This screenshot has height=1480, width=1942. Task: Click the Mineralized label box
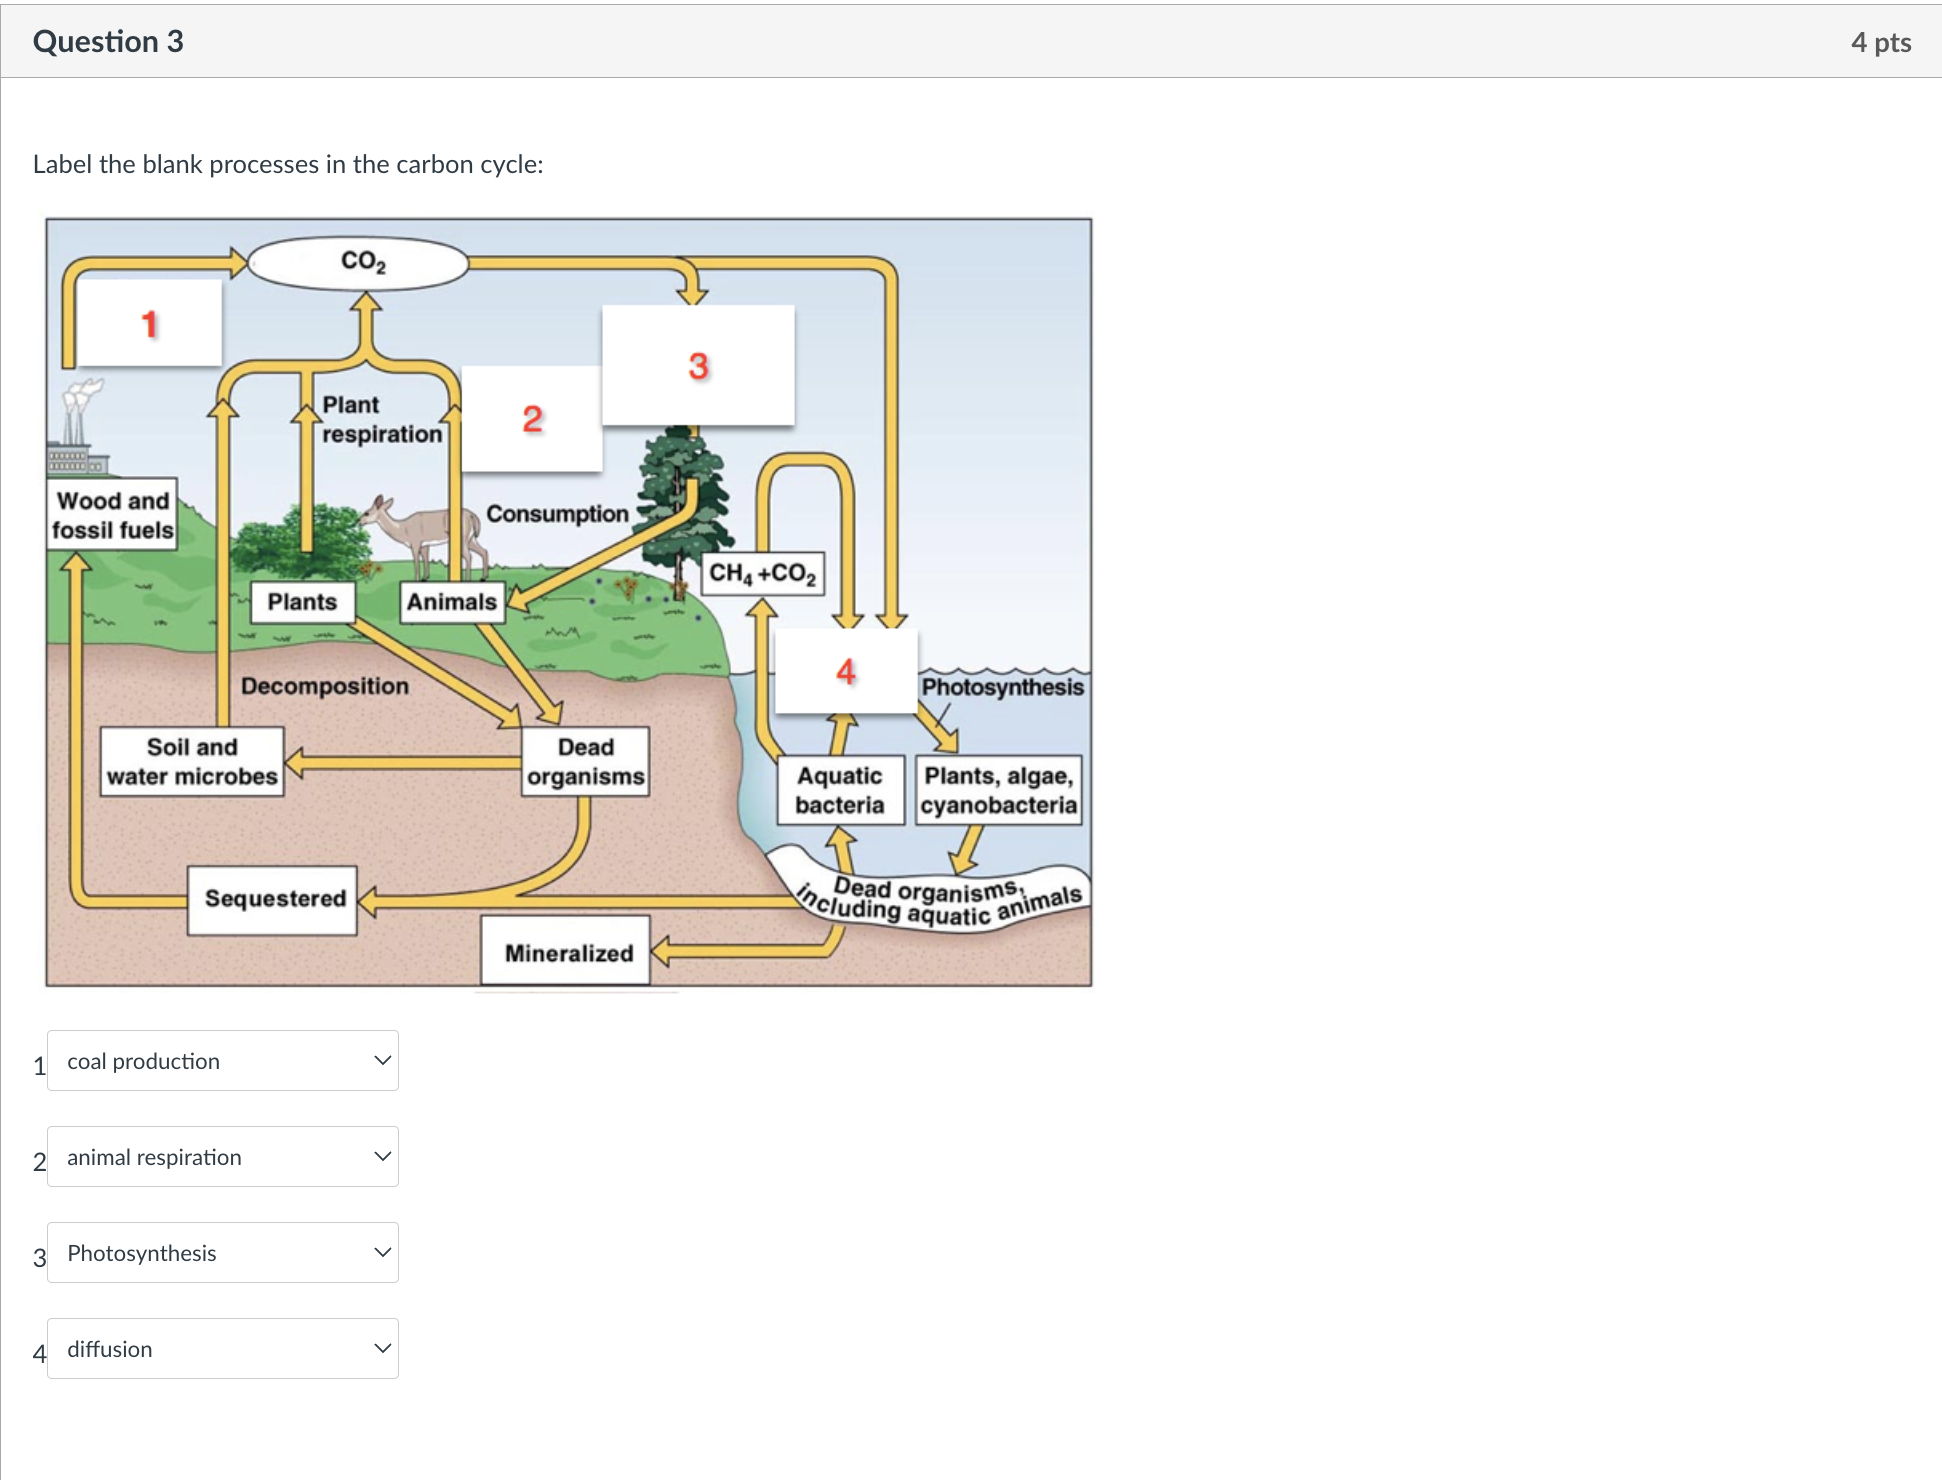pos(566,952)
